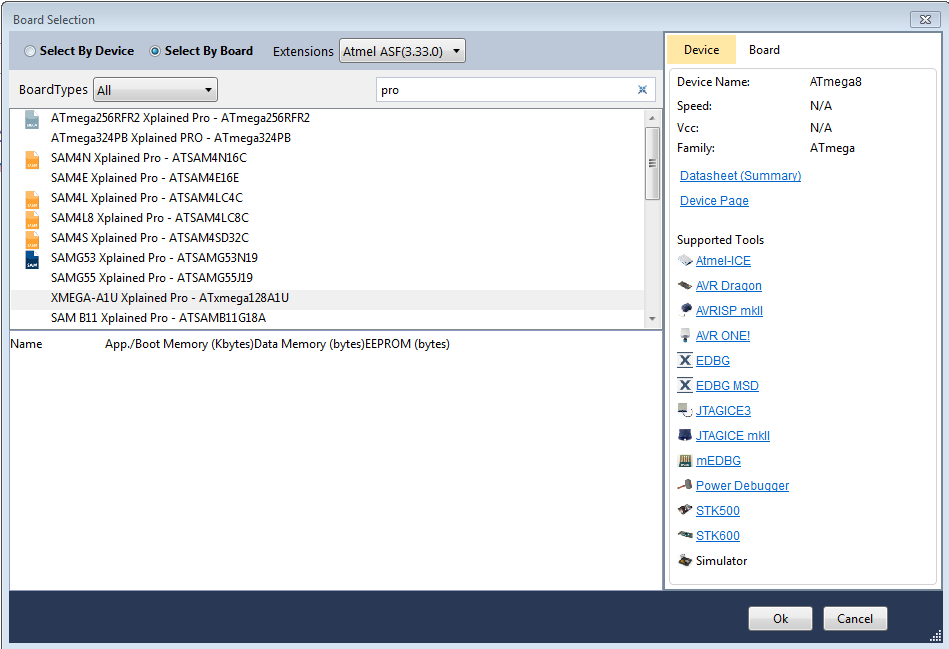Select SAM B11 Xplained Pro board row

pos(327,318)
